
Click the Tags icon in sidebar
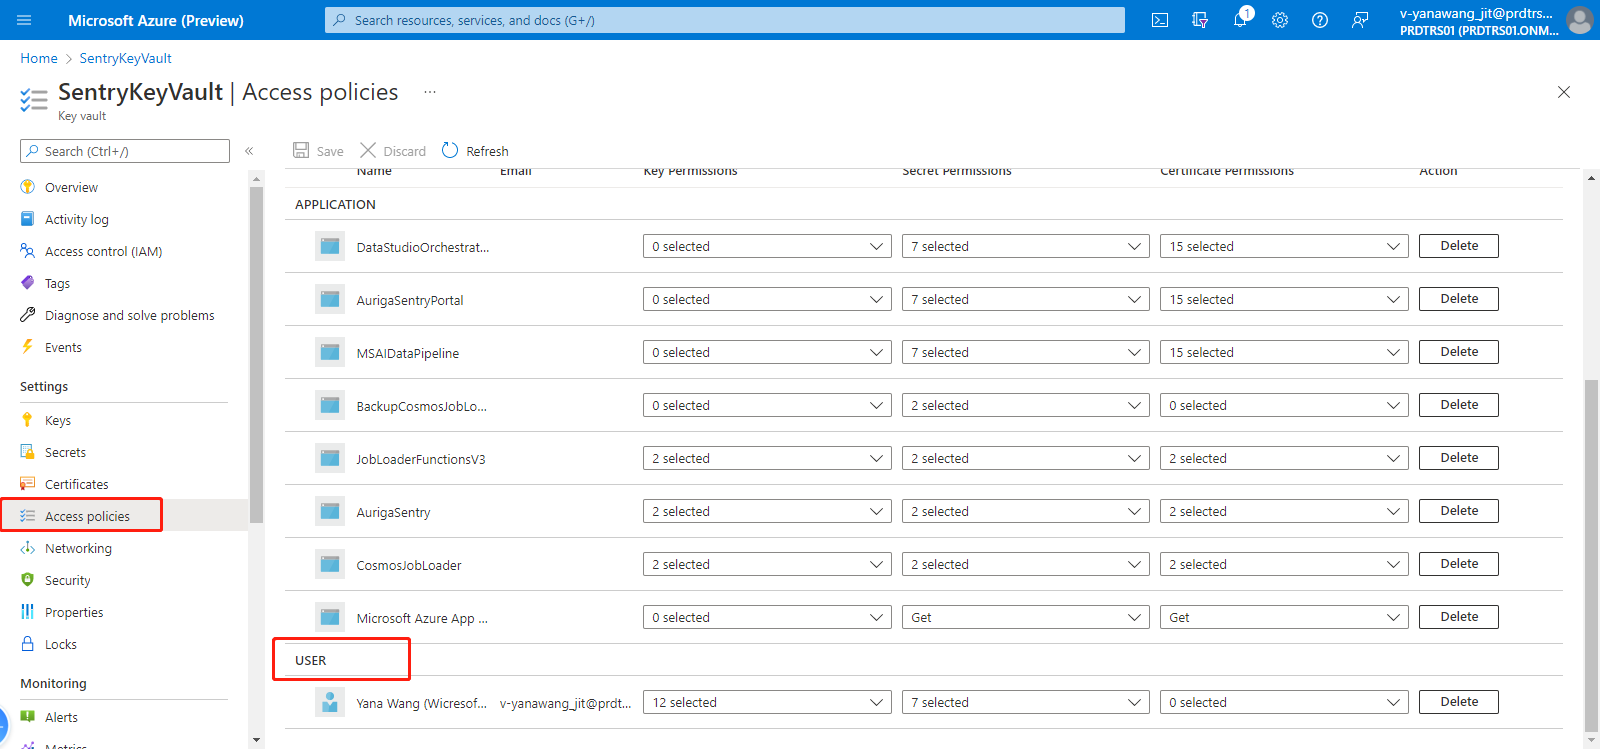[x=27, y=283]
